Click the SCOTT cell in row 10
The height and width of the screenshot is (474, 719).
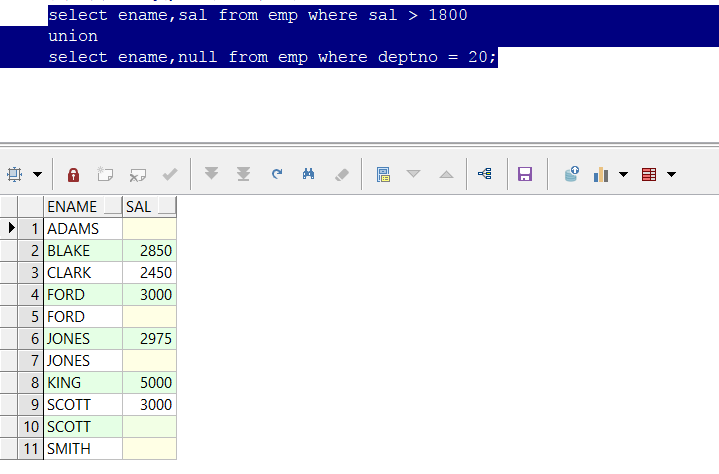pyautogui.click(x=83, y=426)
